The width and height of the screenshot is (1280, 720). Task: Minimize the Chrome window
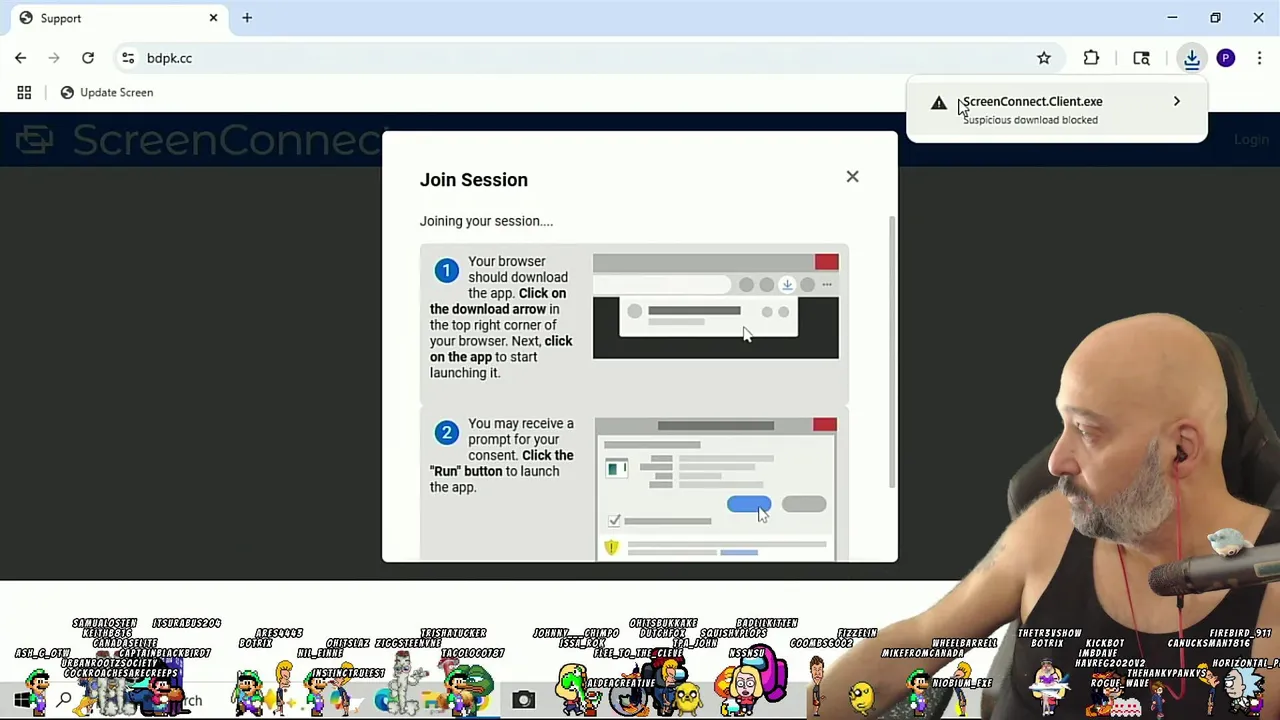pyautogui.click(x=1172, y=18)
